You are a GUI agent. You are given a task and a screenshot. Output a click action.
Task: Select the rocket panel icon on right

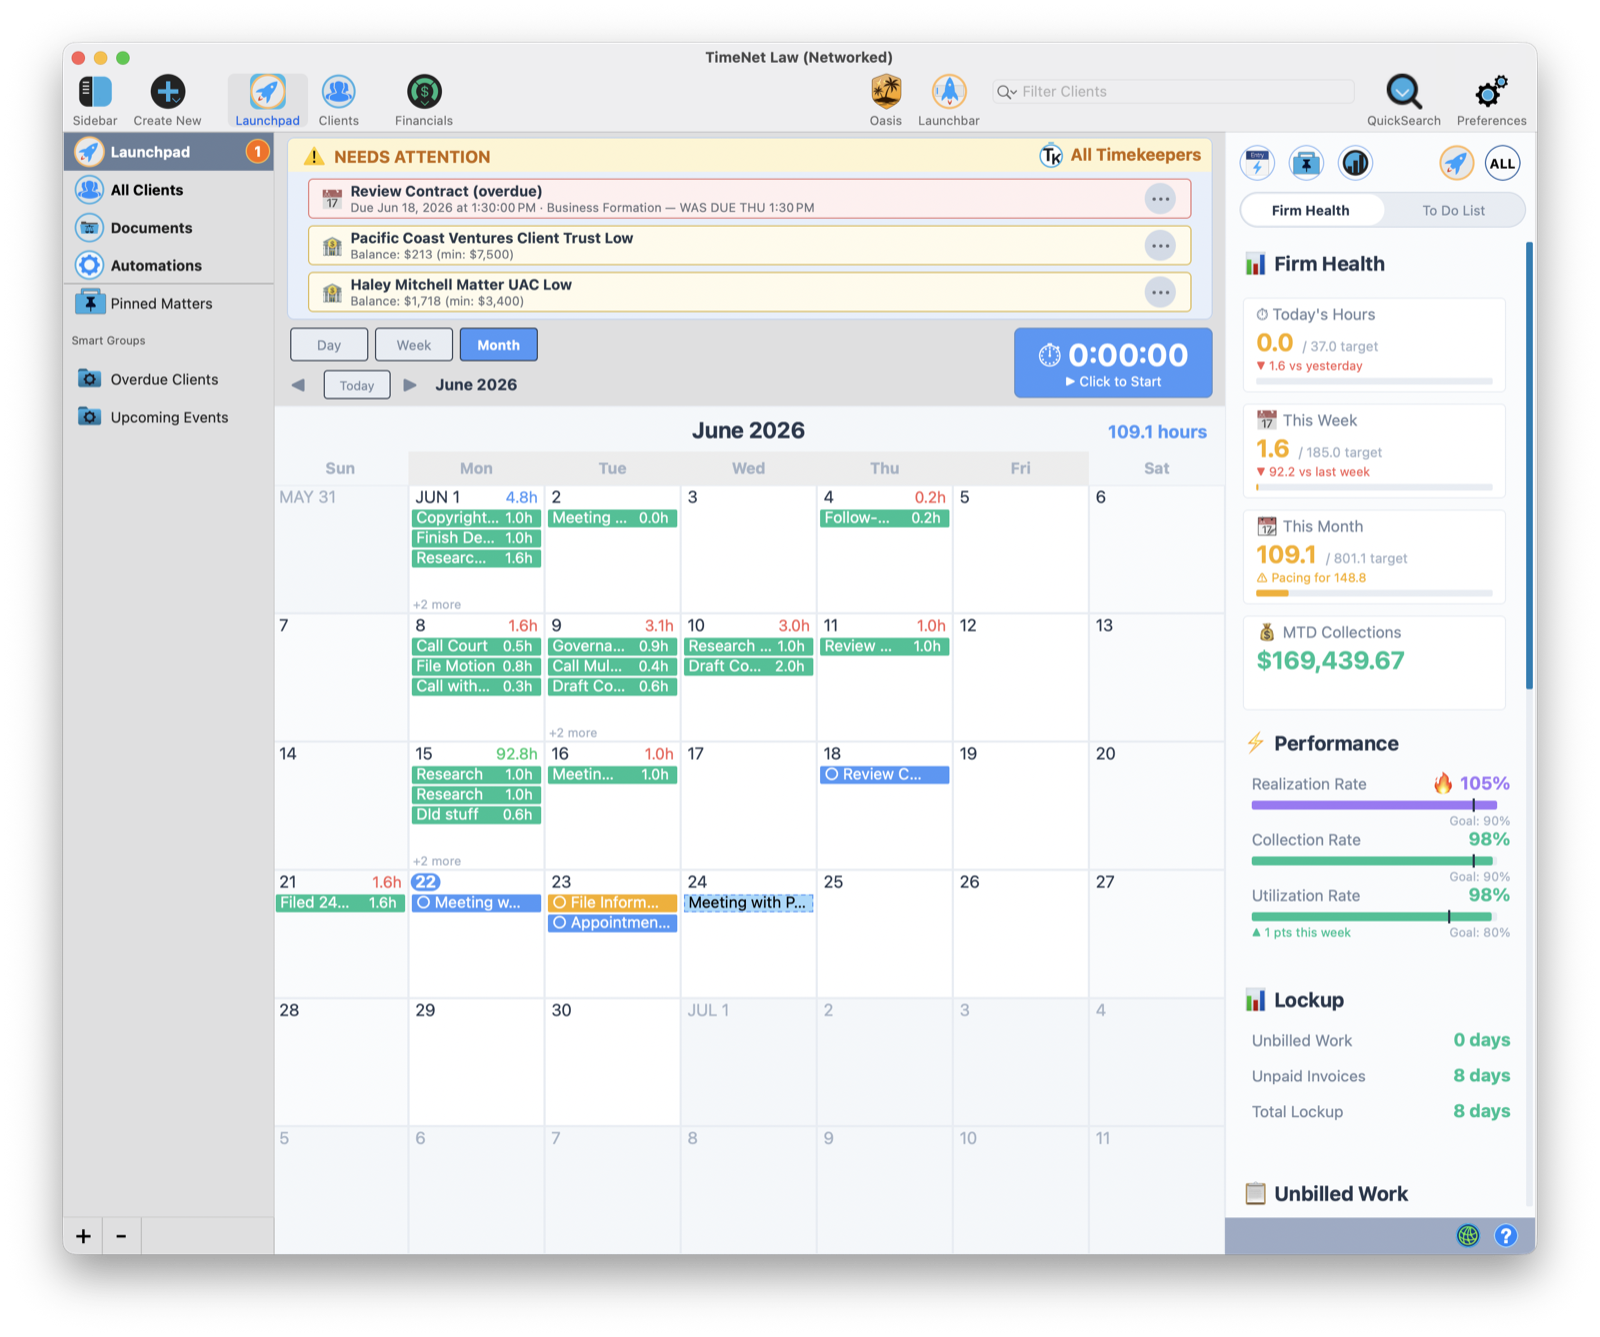point(1456,163)
